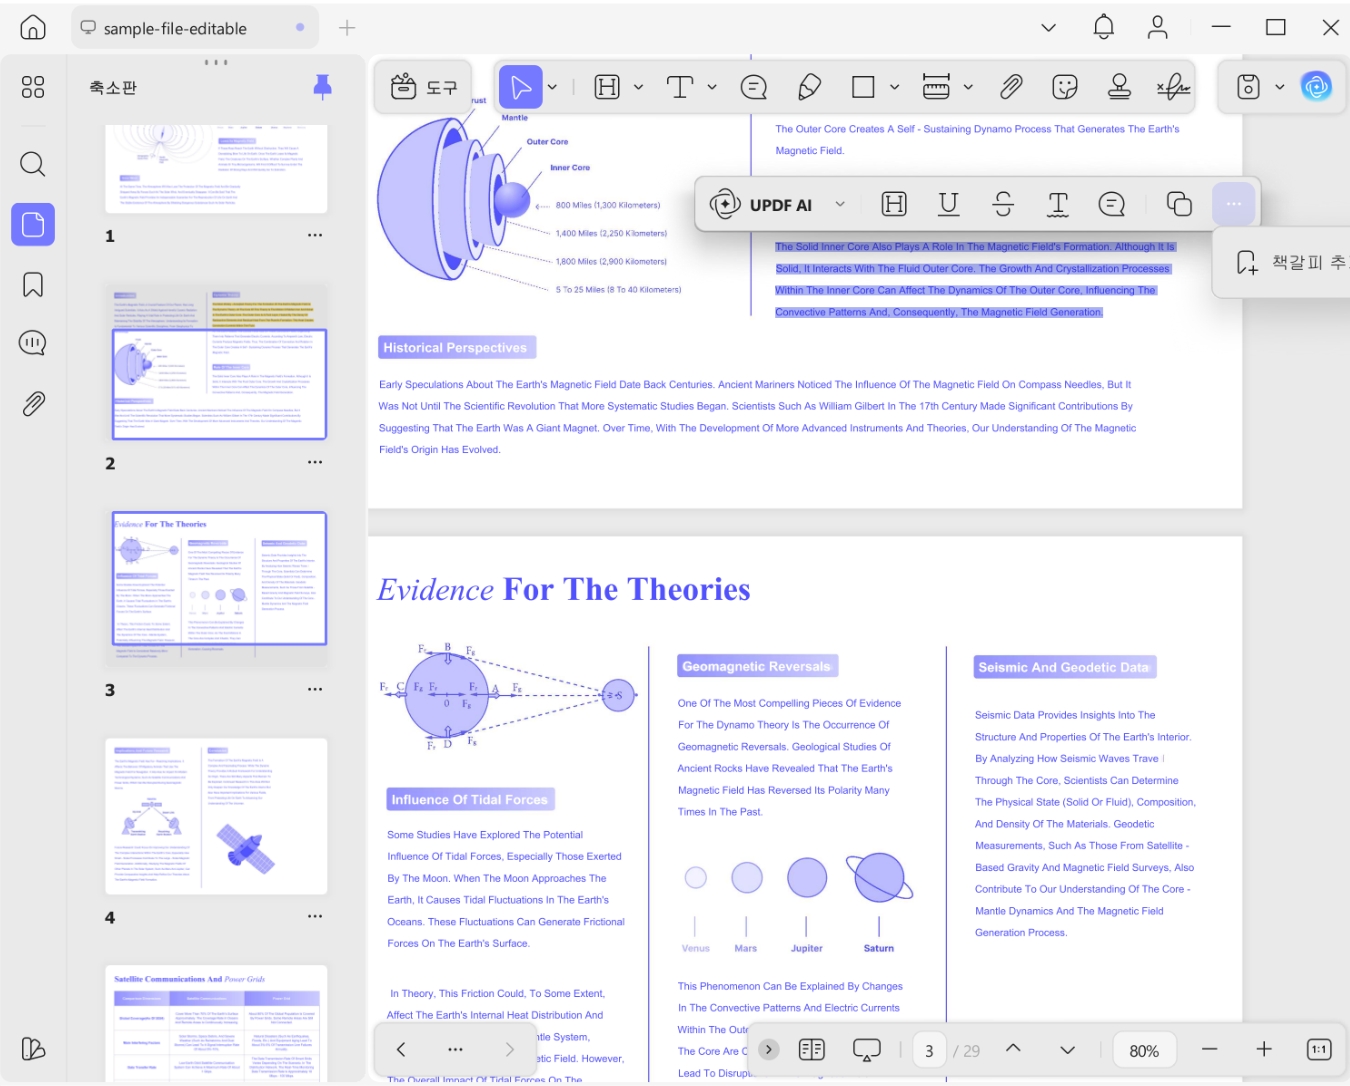The height and width of the screenshot is (1086, 1350).
Task: Select the Sticky Note tool in toolbar
Action: tap(754, 88)
